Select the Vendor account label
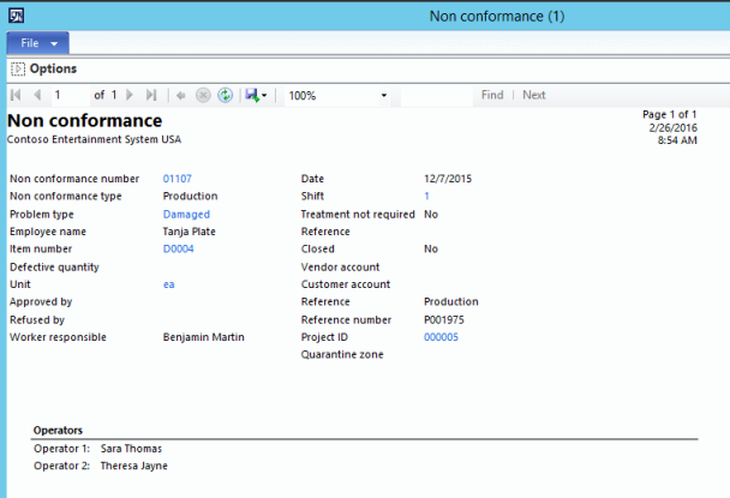 340,267
